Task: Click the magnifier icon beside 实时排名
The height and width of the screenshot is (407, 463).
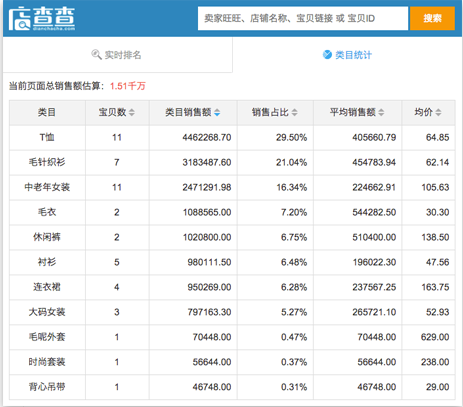Action: pyautogui.click(x=96, y=55)
